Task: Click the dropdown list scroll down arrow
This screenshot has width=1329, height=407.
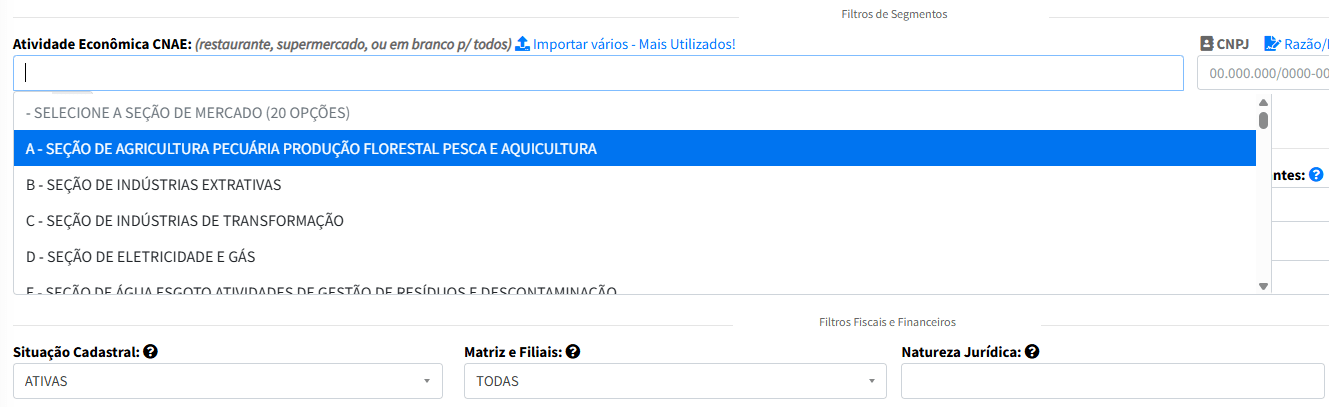Action: point(1263,286)
